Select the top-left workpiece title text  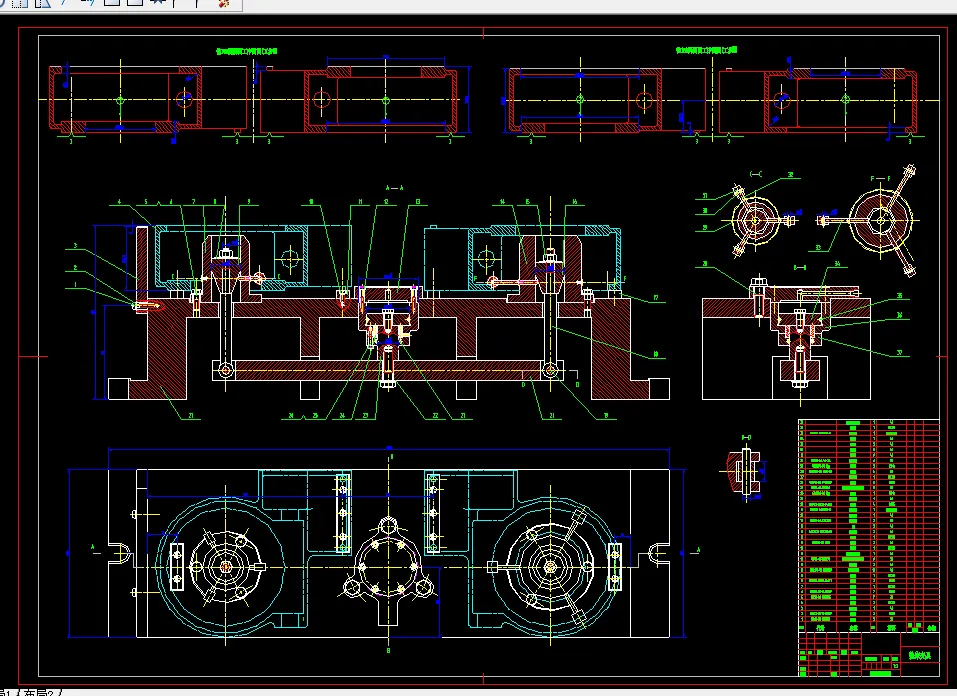click(247, 51)
